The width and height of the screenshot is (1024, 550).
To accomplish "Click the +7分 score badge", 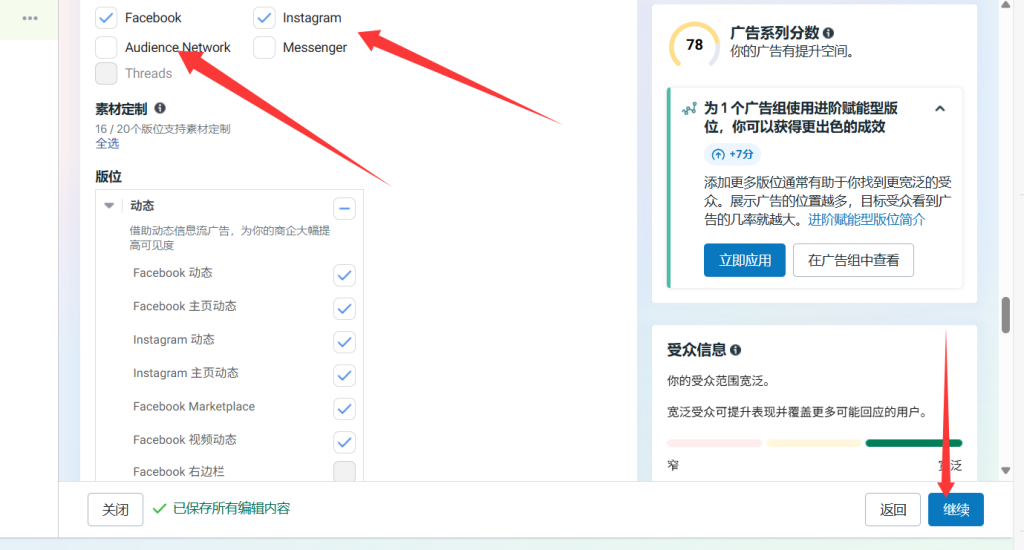I will point(732,154).
